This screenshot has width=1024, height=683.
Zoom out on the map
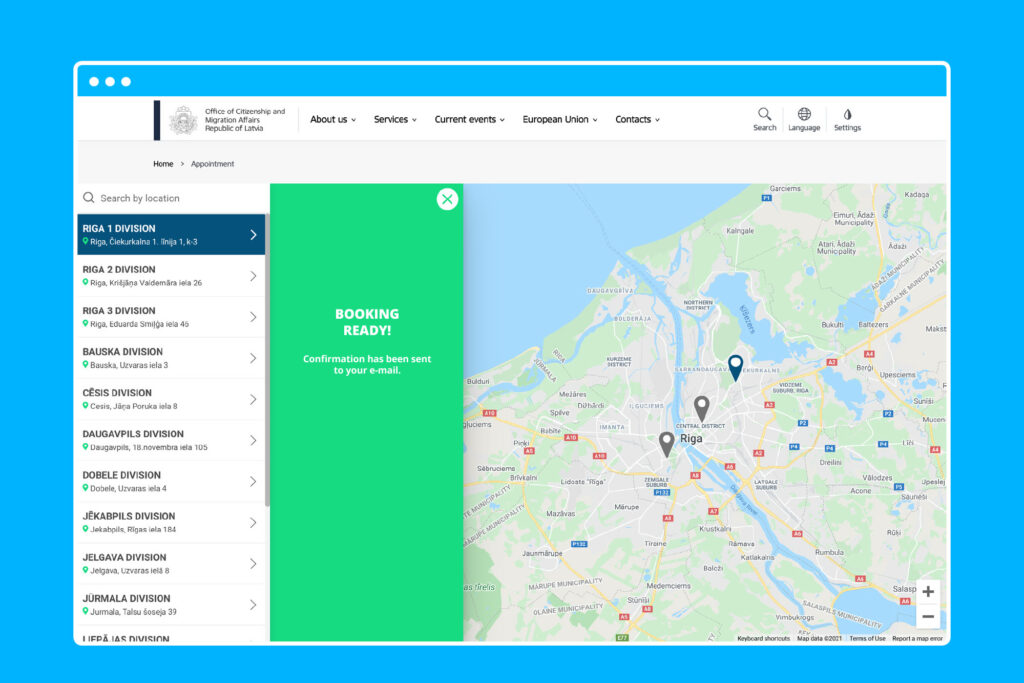click(x=928, y=616)
